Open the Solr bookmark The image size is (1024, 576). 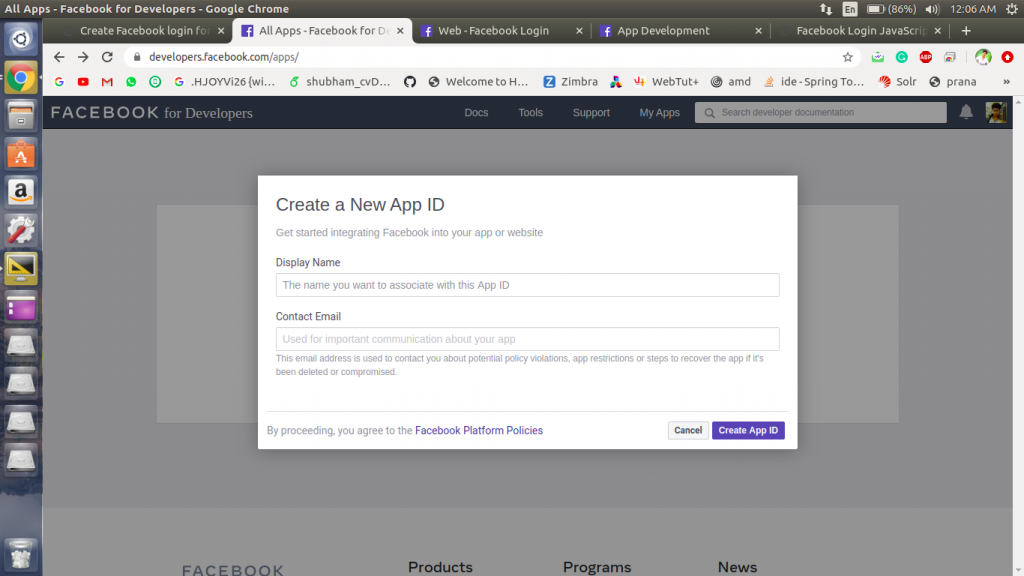[897, 82]
